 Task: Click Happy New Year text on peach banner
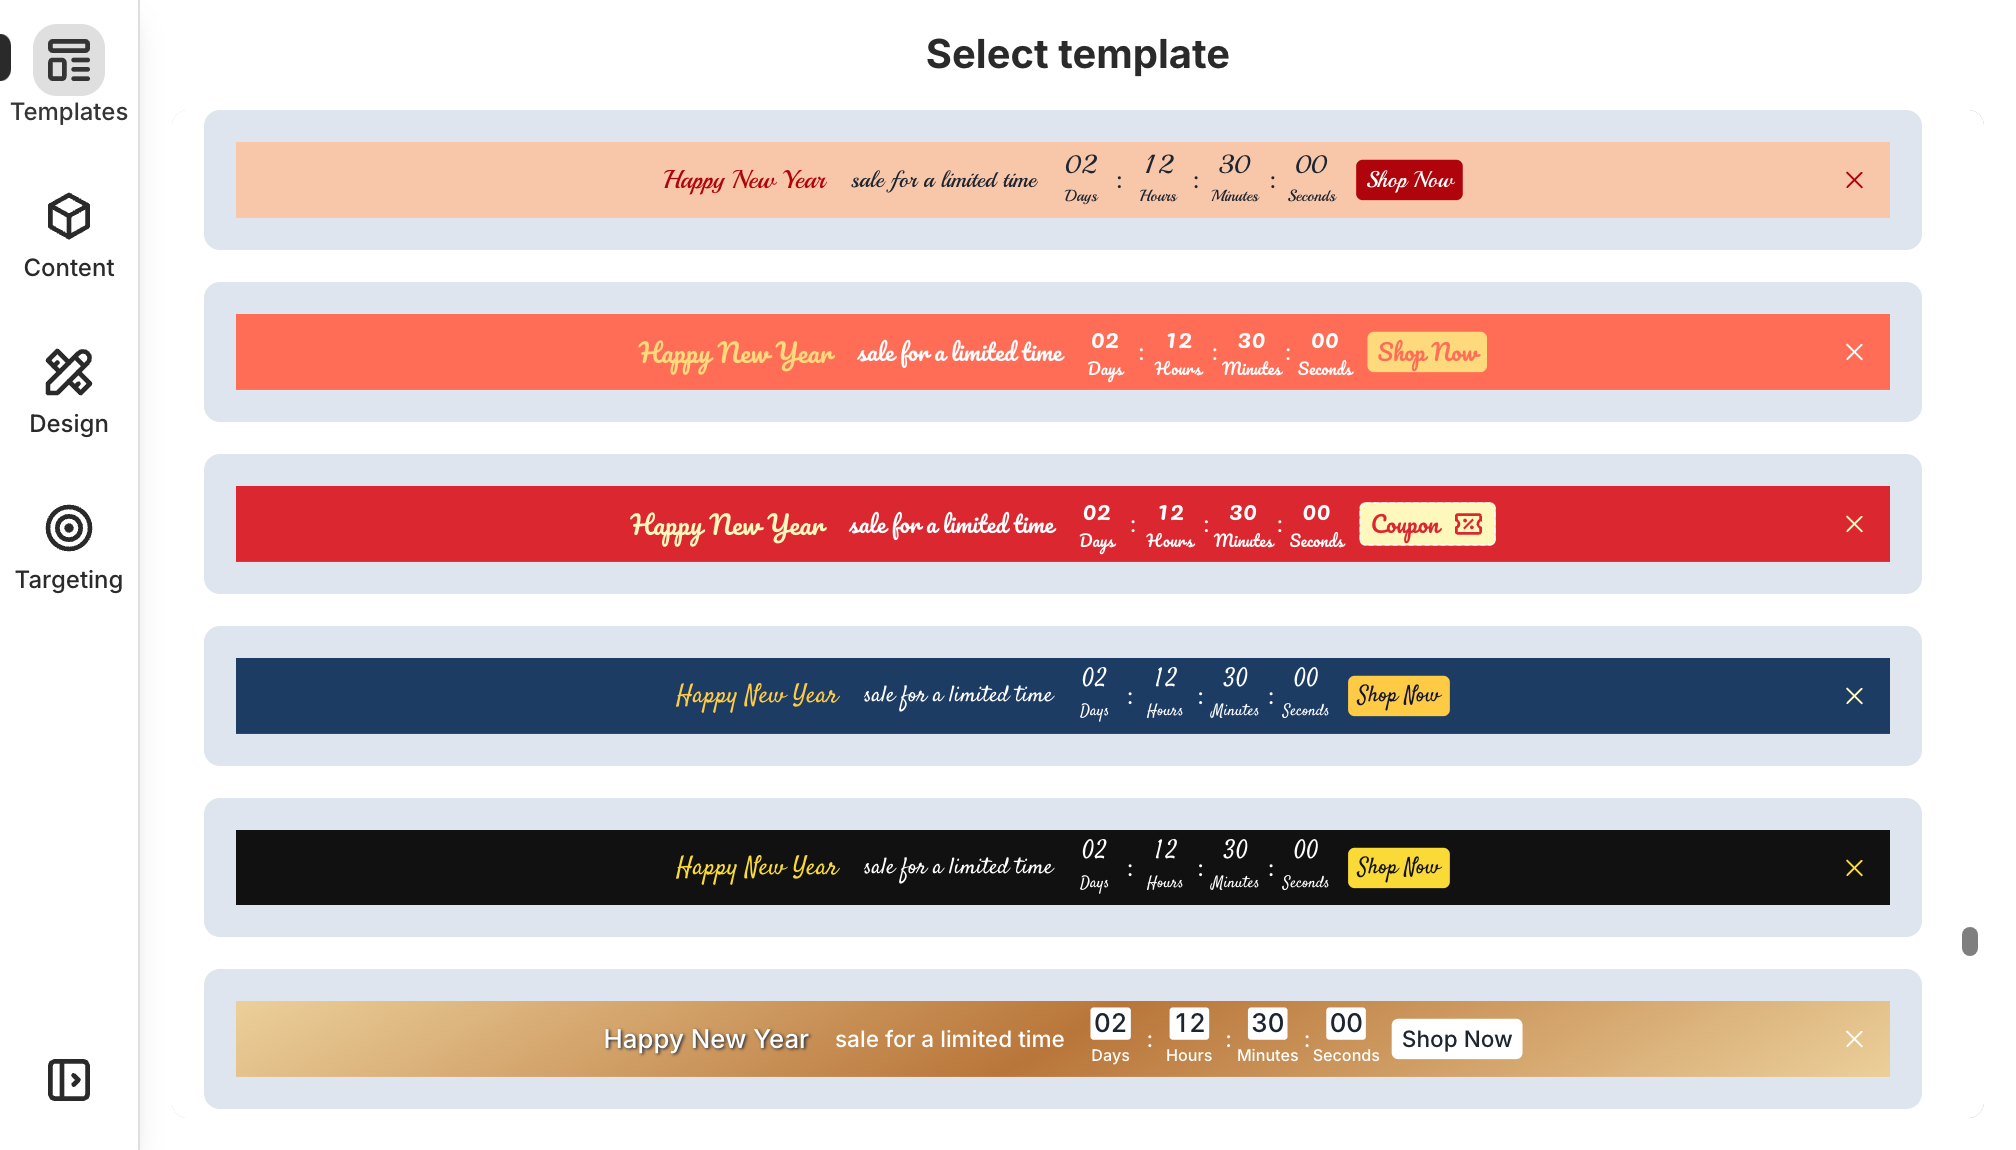click(745, 180)
